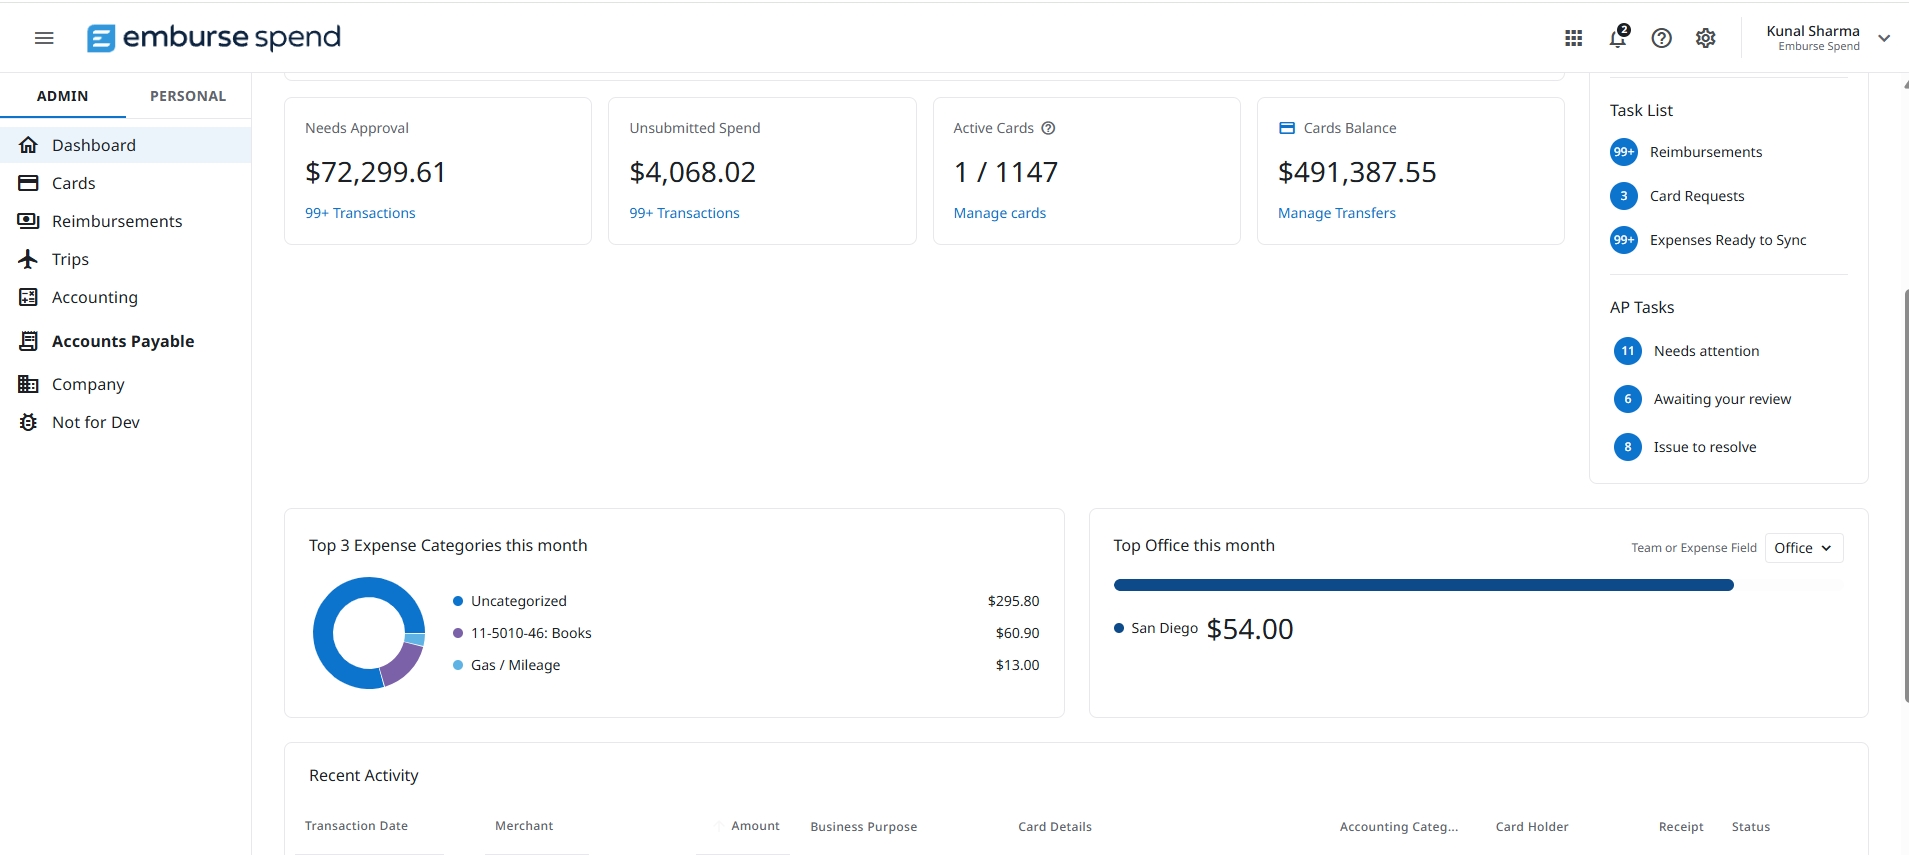Click the Company building icon
The height and width of the screenshot is (855, 1909).
pyautogui.click(x=28, y=384)
